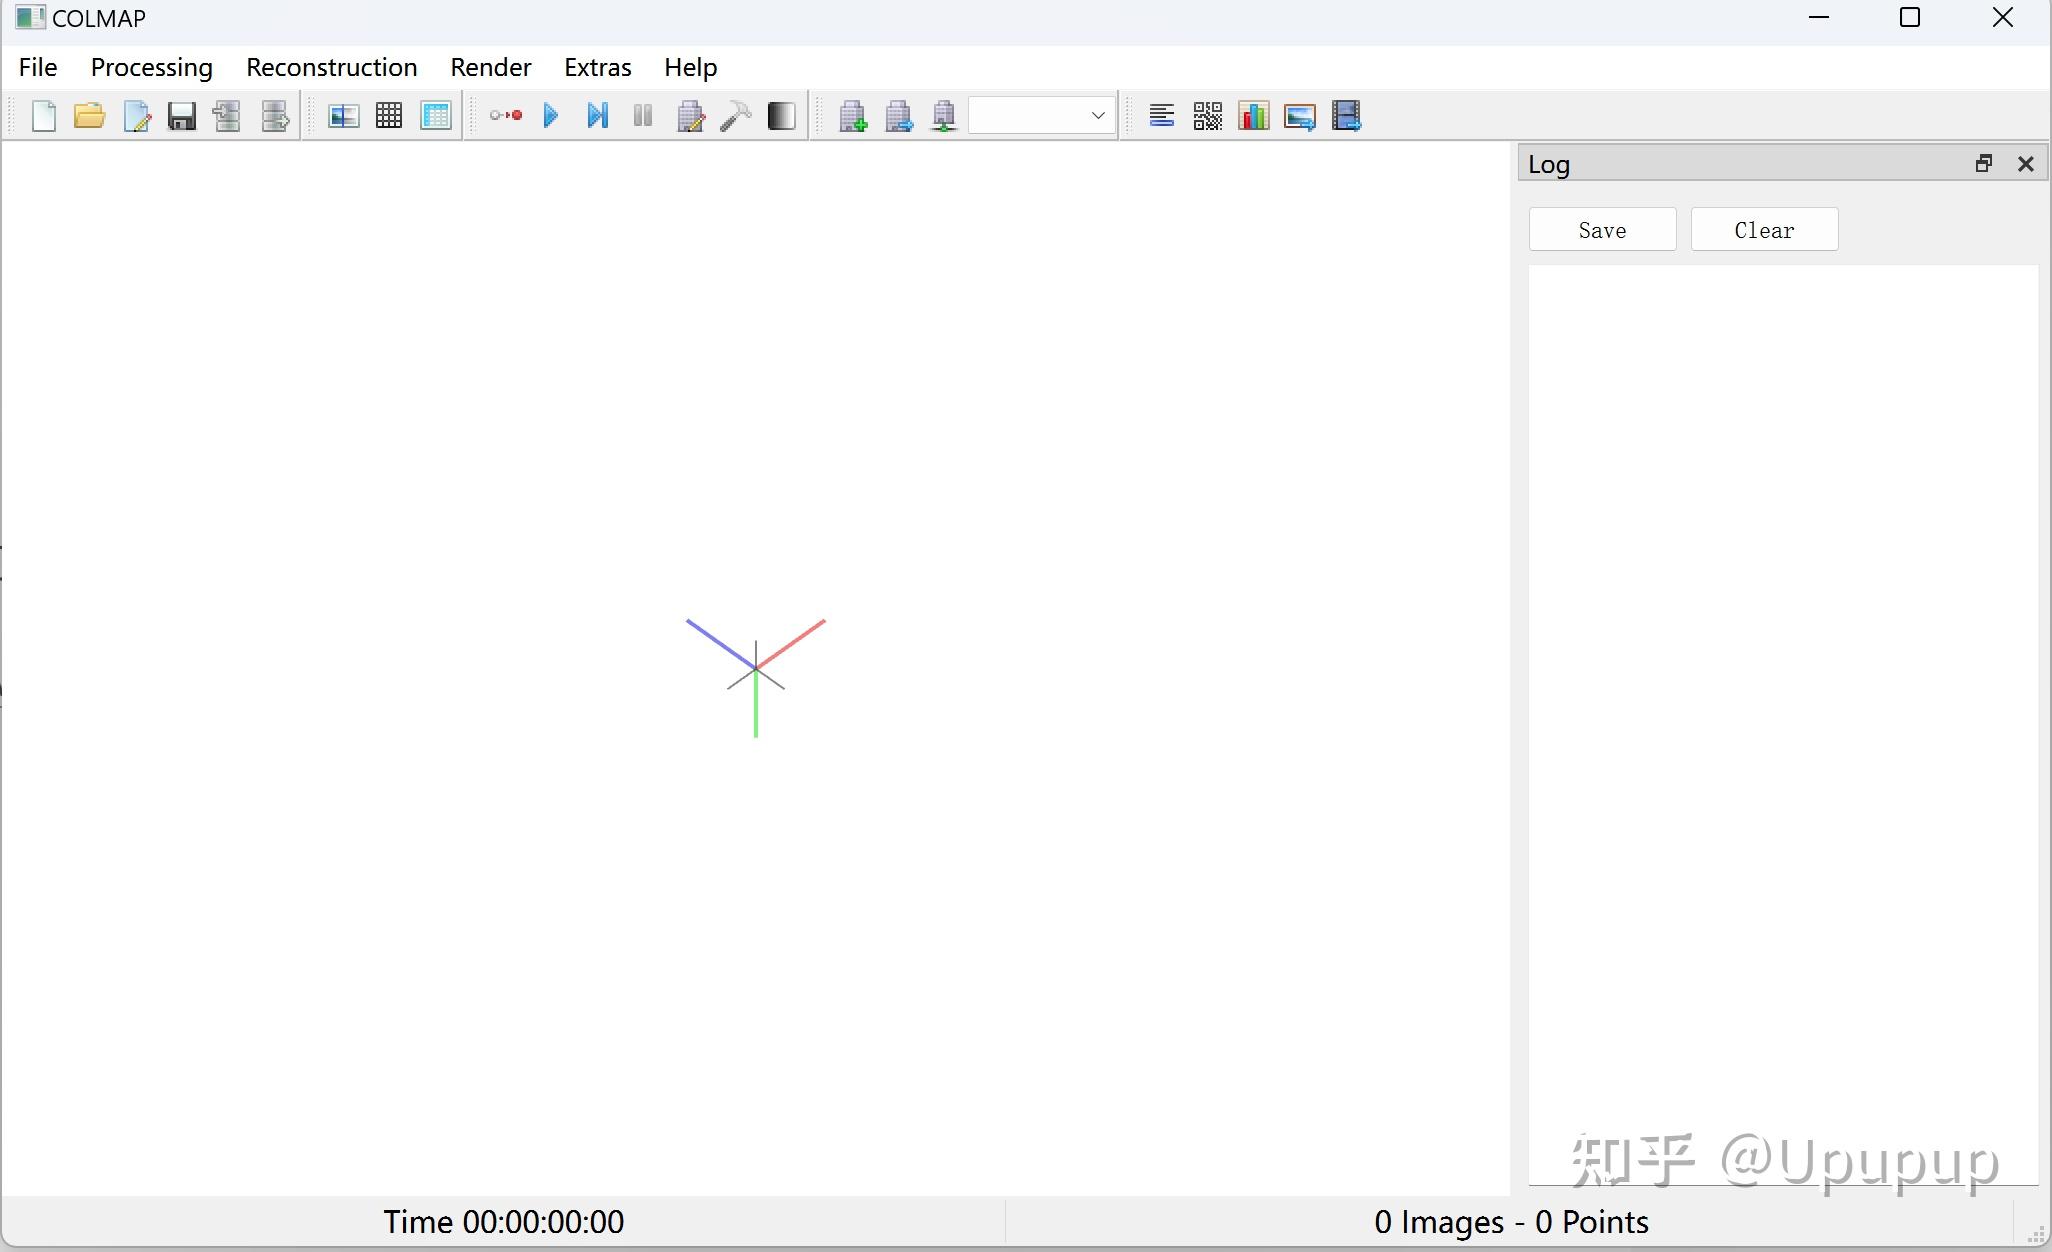This screenshot has height=1252, width=2052.
Task: Open the Database management window
Action: [x=437, y=116]
